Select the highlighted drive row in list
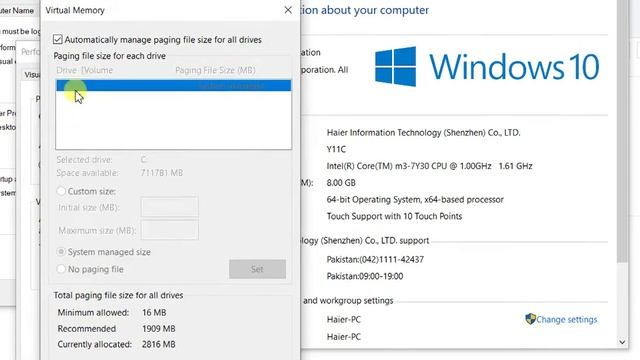 point(173,85)
